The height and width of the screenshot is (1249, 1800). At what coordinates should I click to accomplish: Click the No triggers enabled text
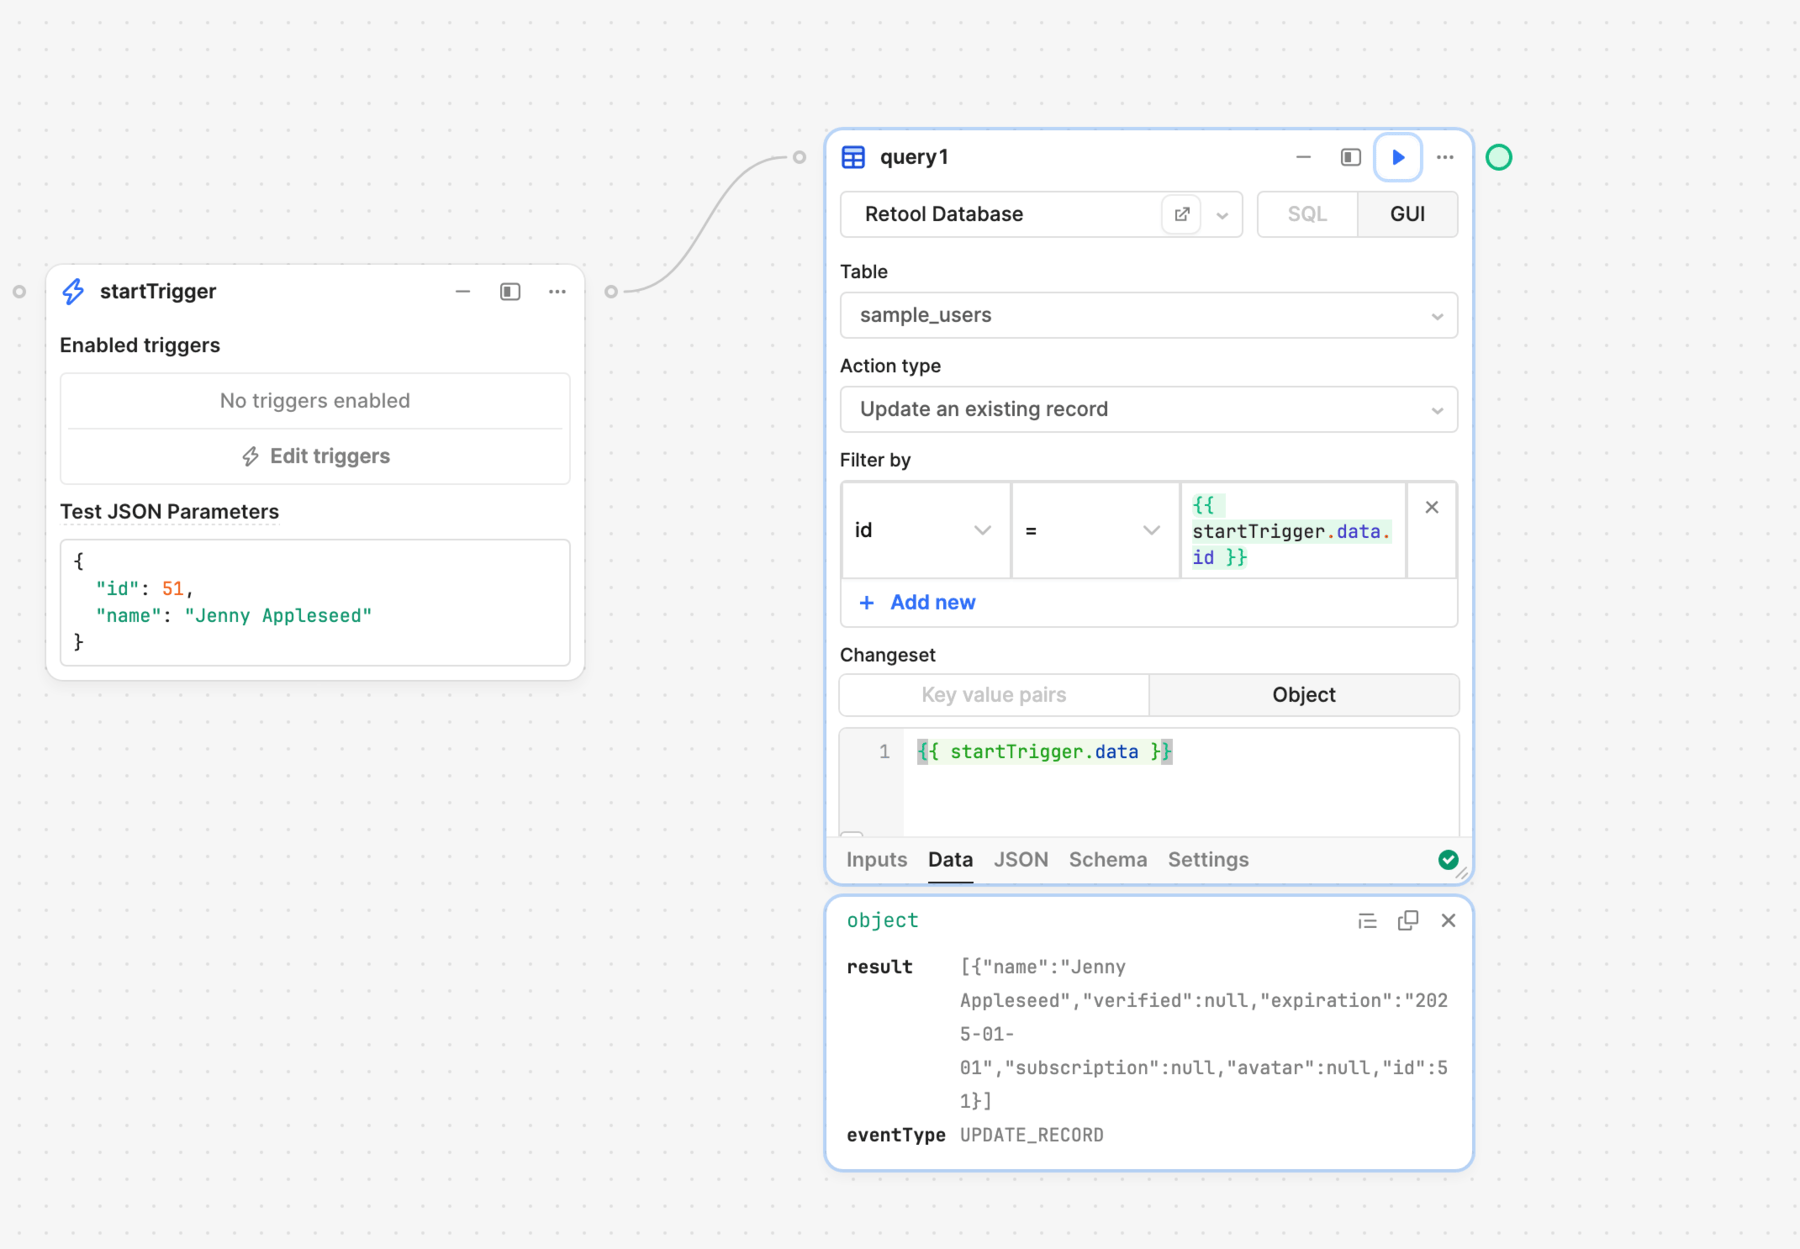(x=315, y=401)
